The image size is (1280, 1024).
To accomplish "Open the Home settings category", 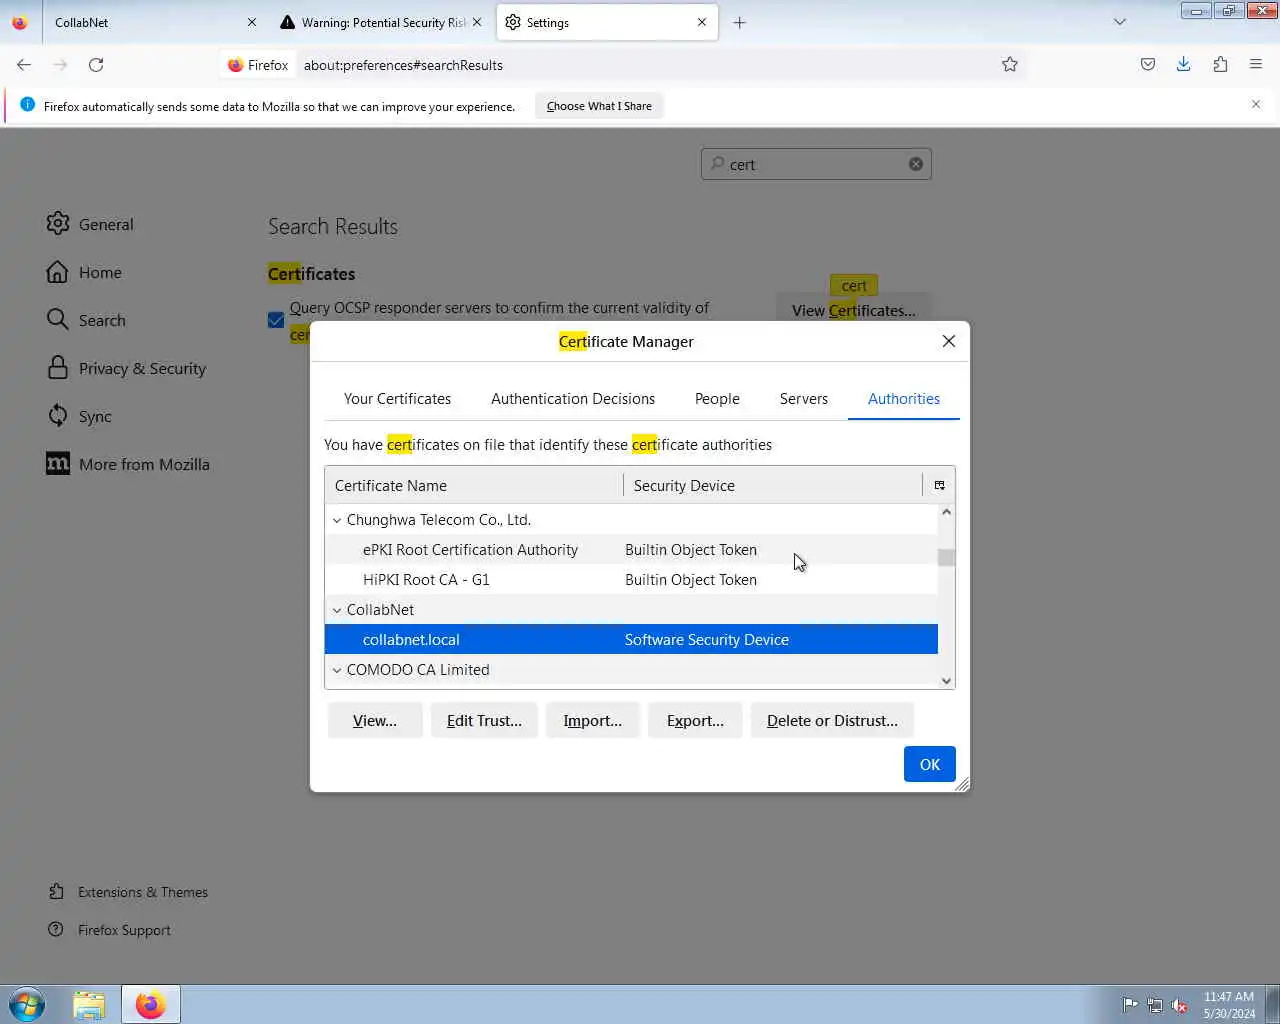I will [84, 272].
